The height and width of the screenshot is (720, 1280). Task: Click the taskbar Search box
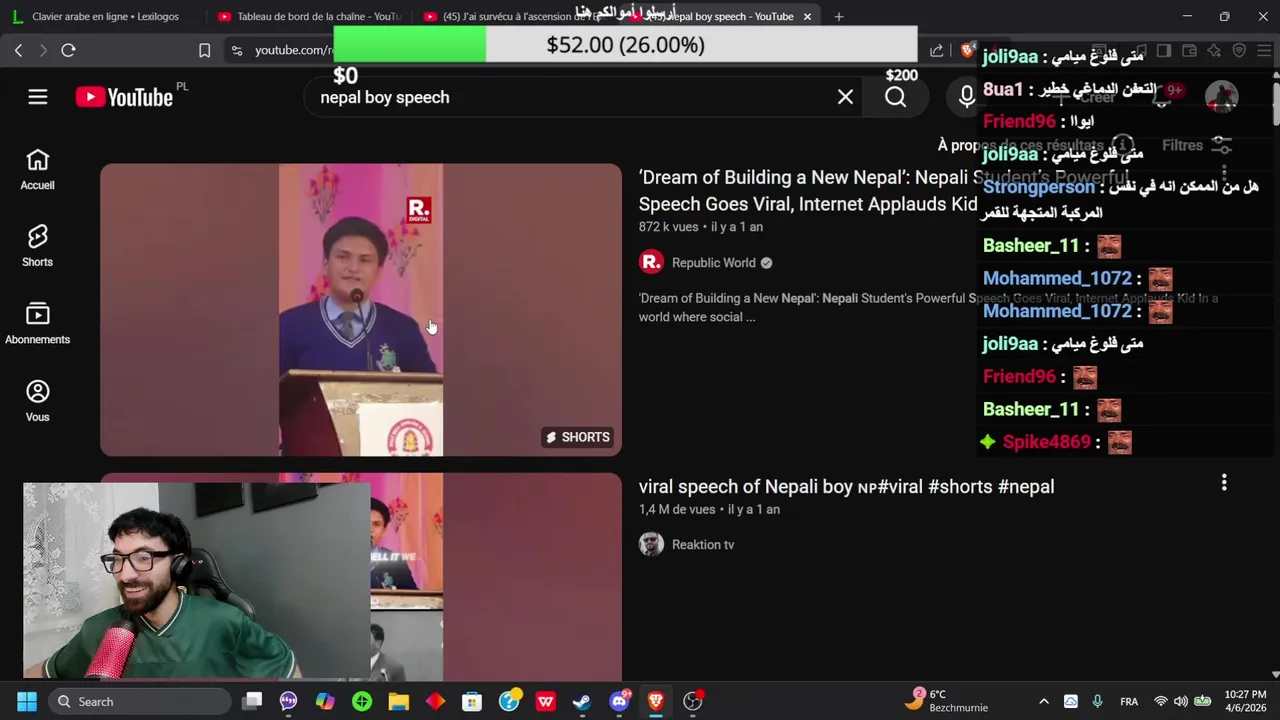[141, 701]
